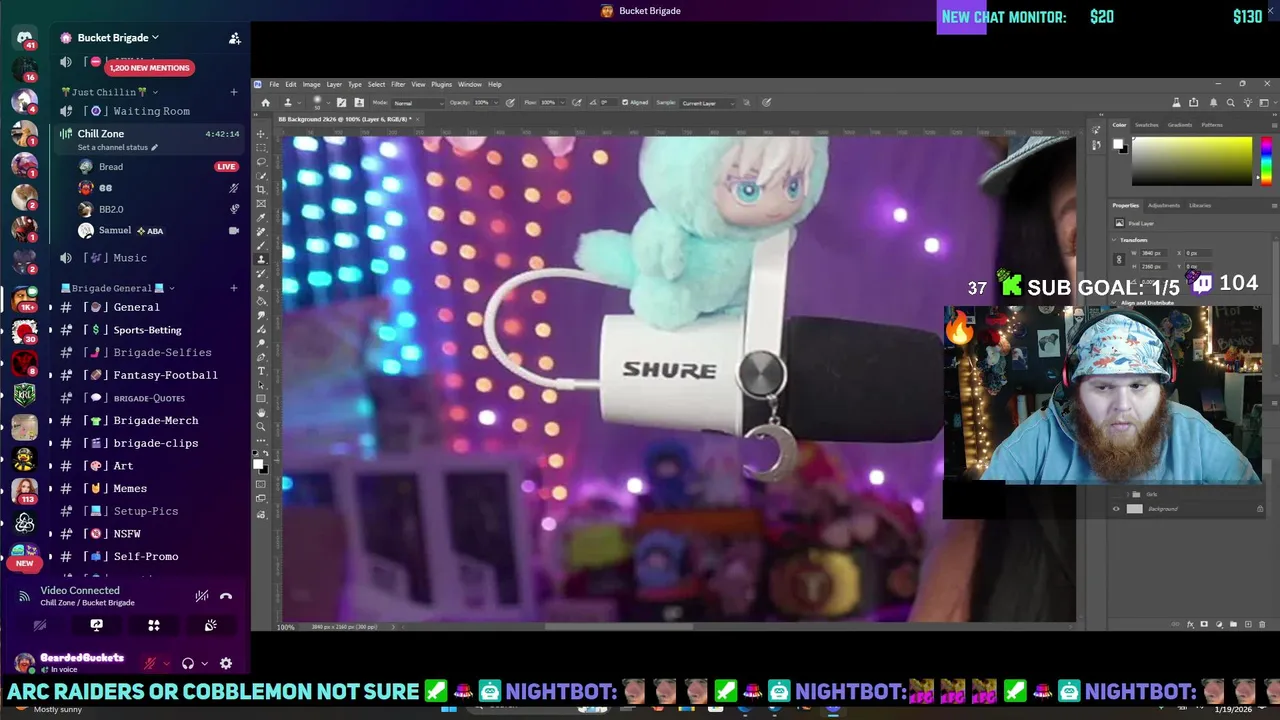Close the BB Background document tab
Image resolution: width=1280 pixels, height=720 pixels.
pos(417,119)
